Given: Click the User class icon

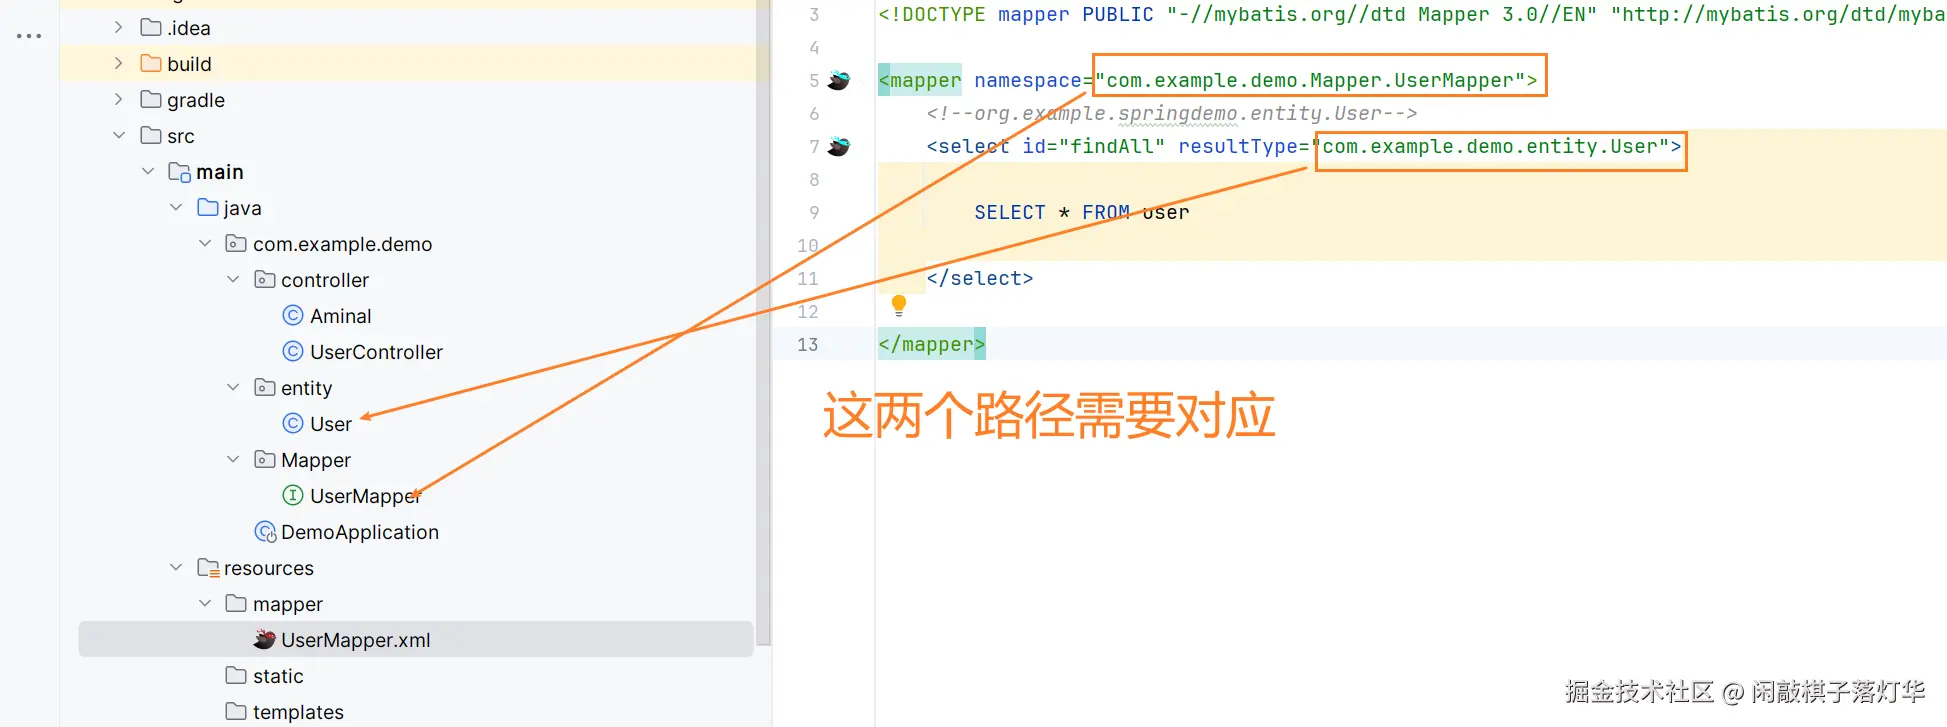Looking at the screenshot, I should 293,423.
